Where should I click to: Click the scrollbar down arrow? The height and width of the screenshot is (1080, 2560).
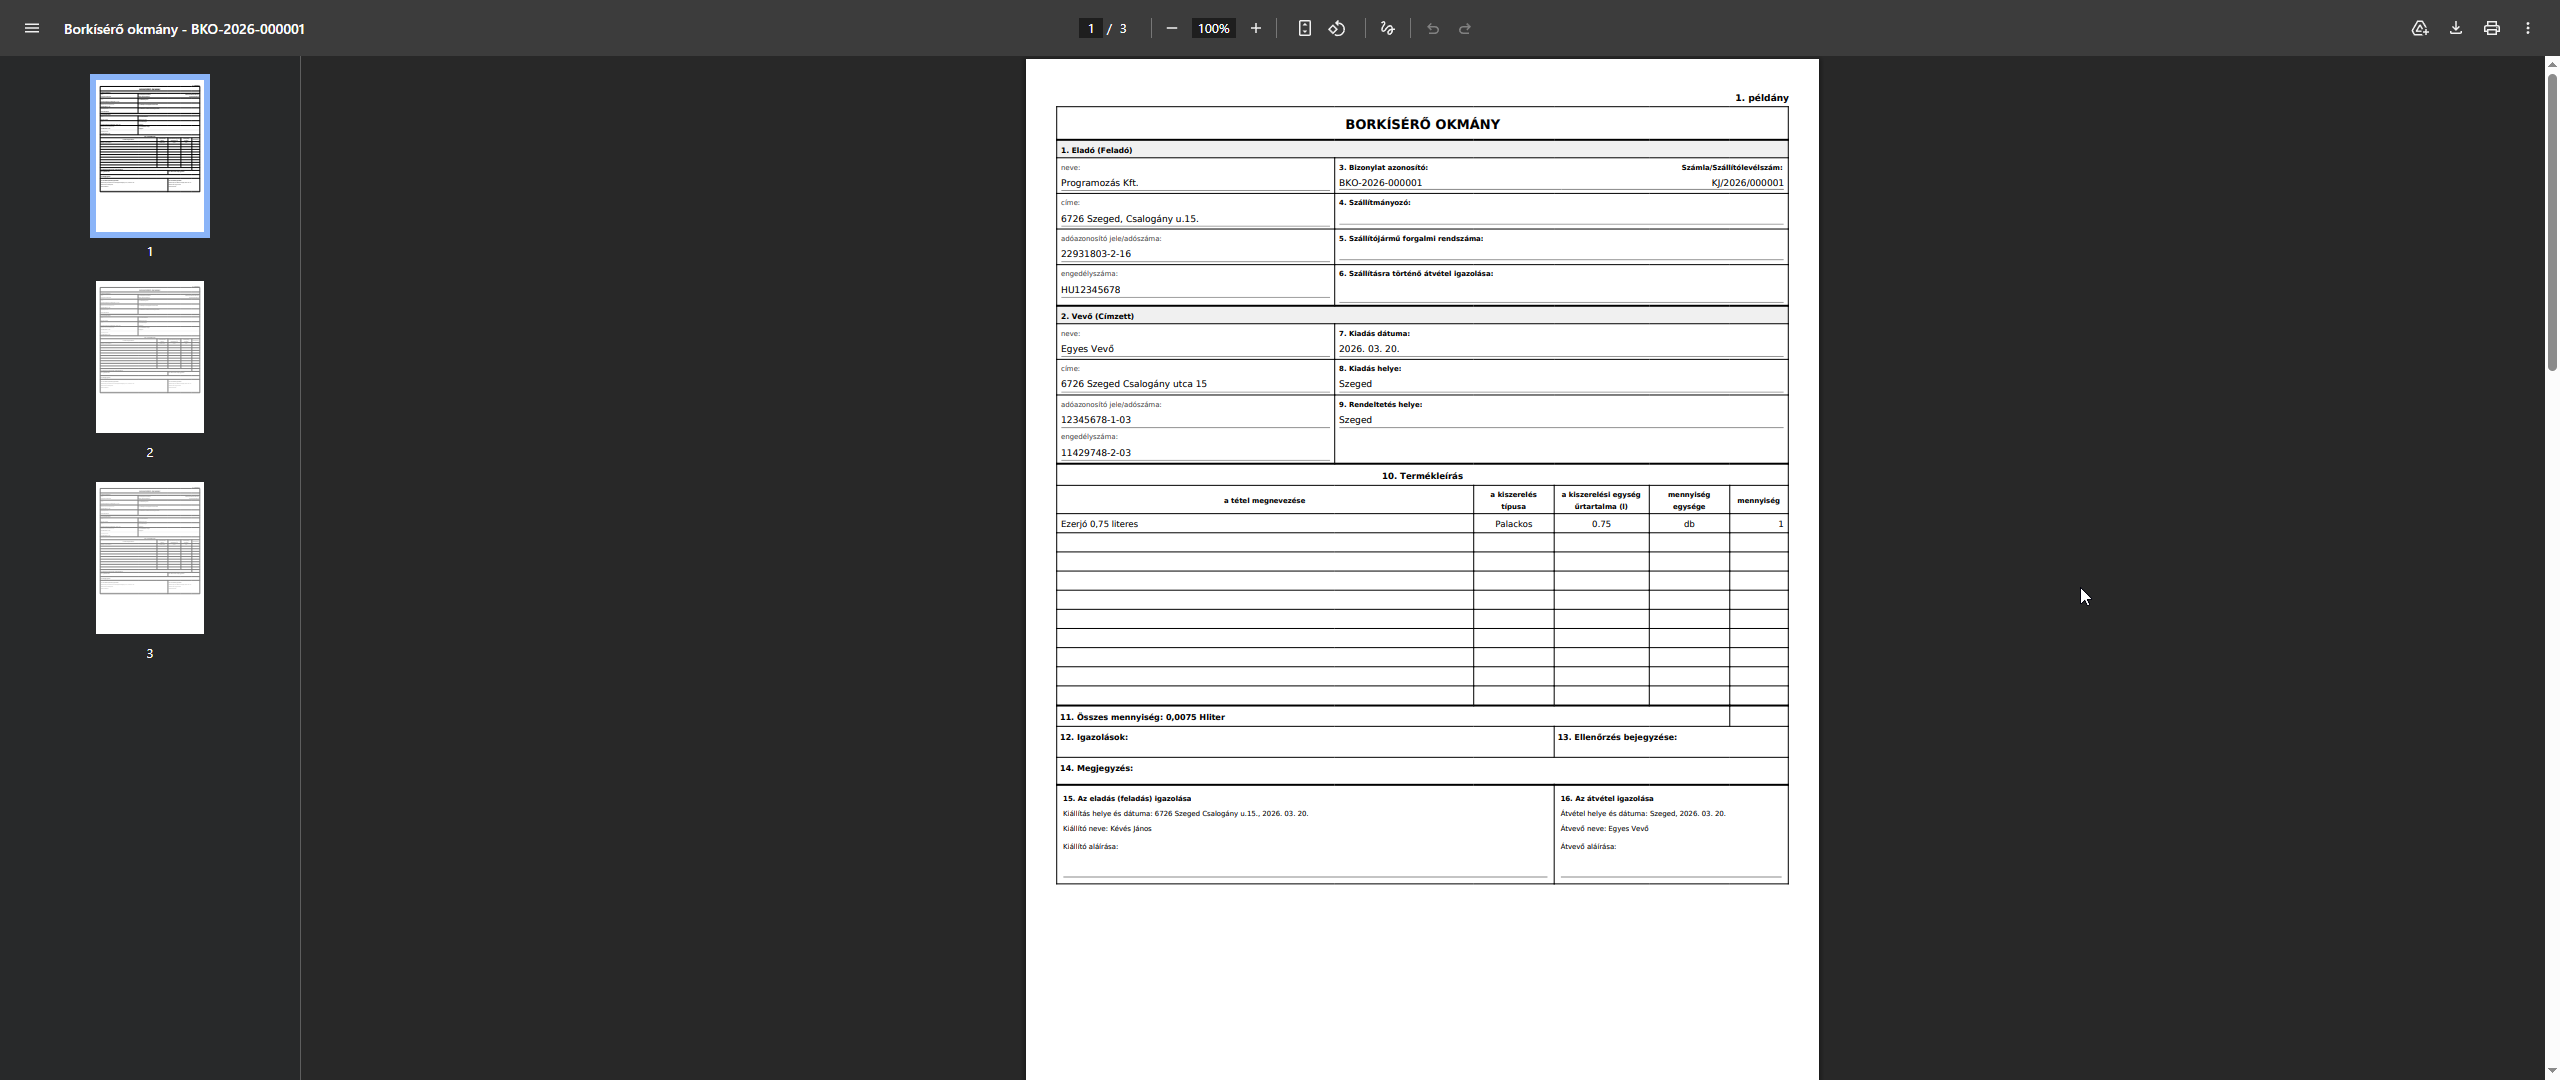tap(2552, 1071)
